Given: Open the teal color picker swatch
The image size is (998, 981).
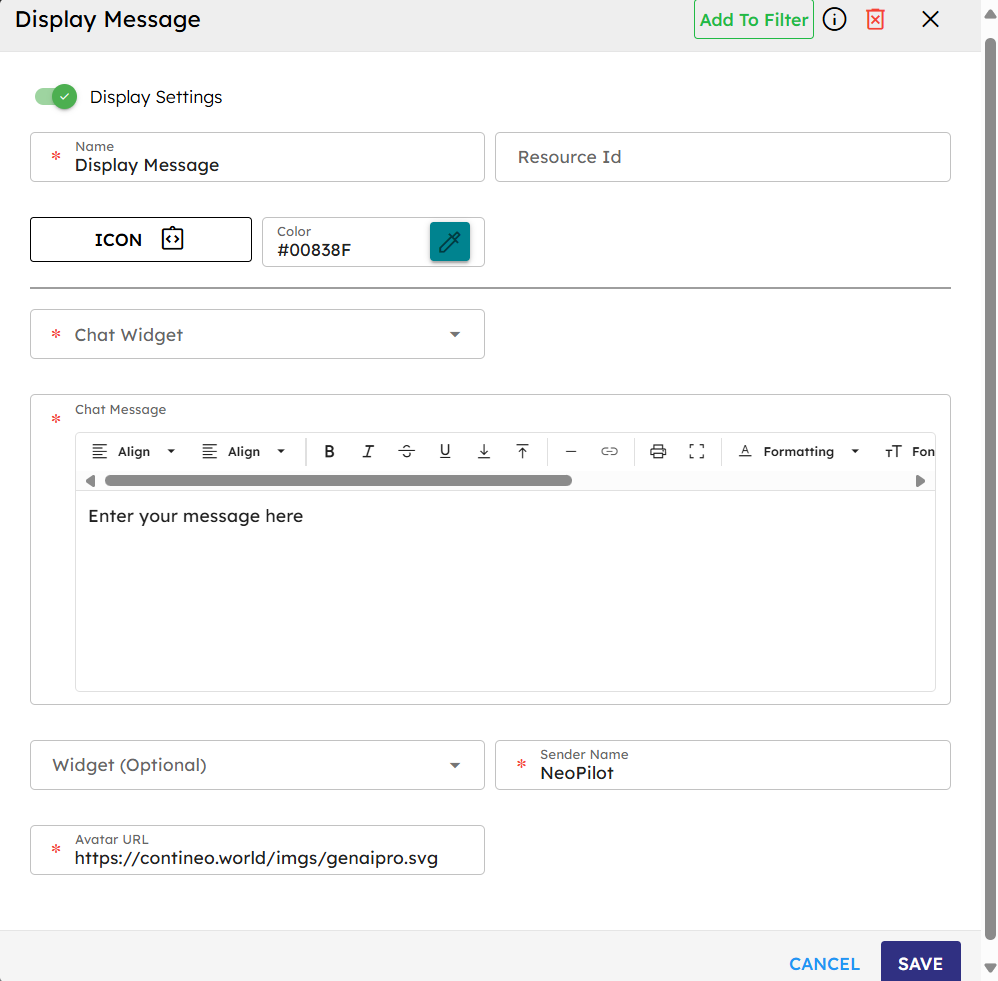Looking at the screenshot, I should [x=450, y=242].
